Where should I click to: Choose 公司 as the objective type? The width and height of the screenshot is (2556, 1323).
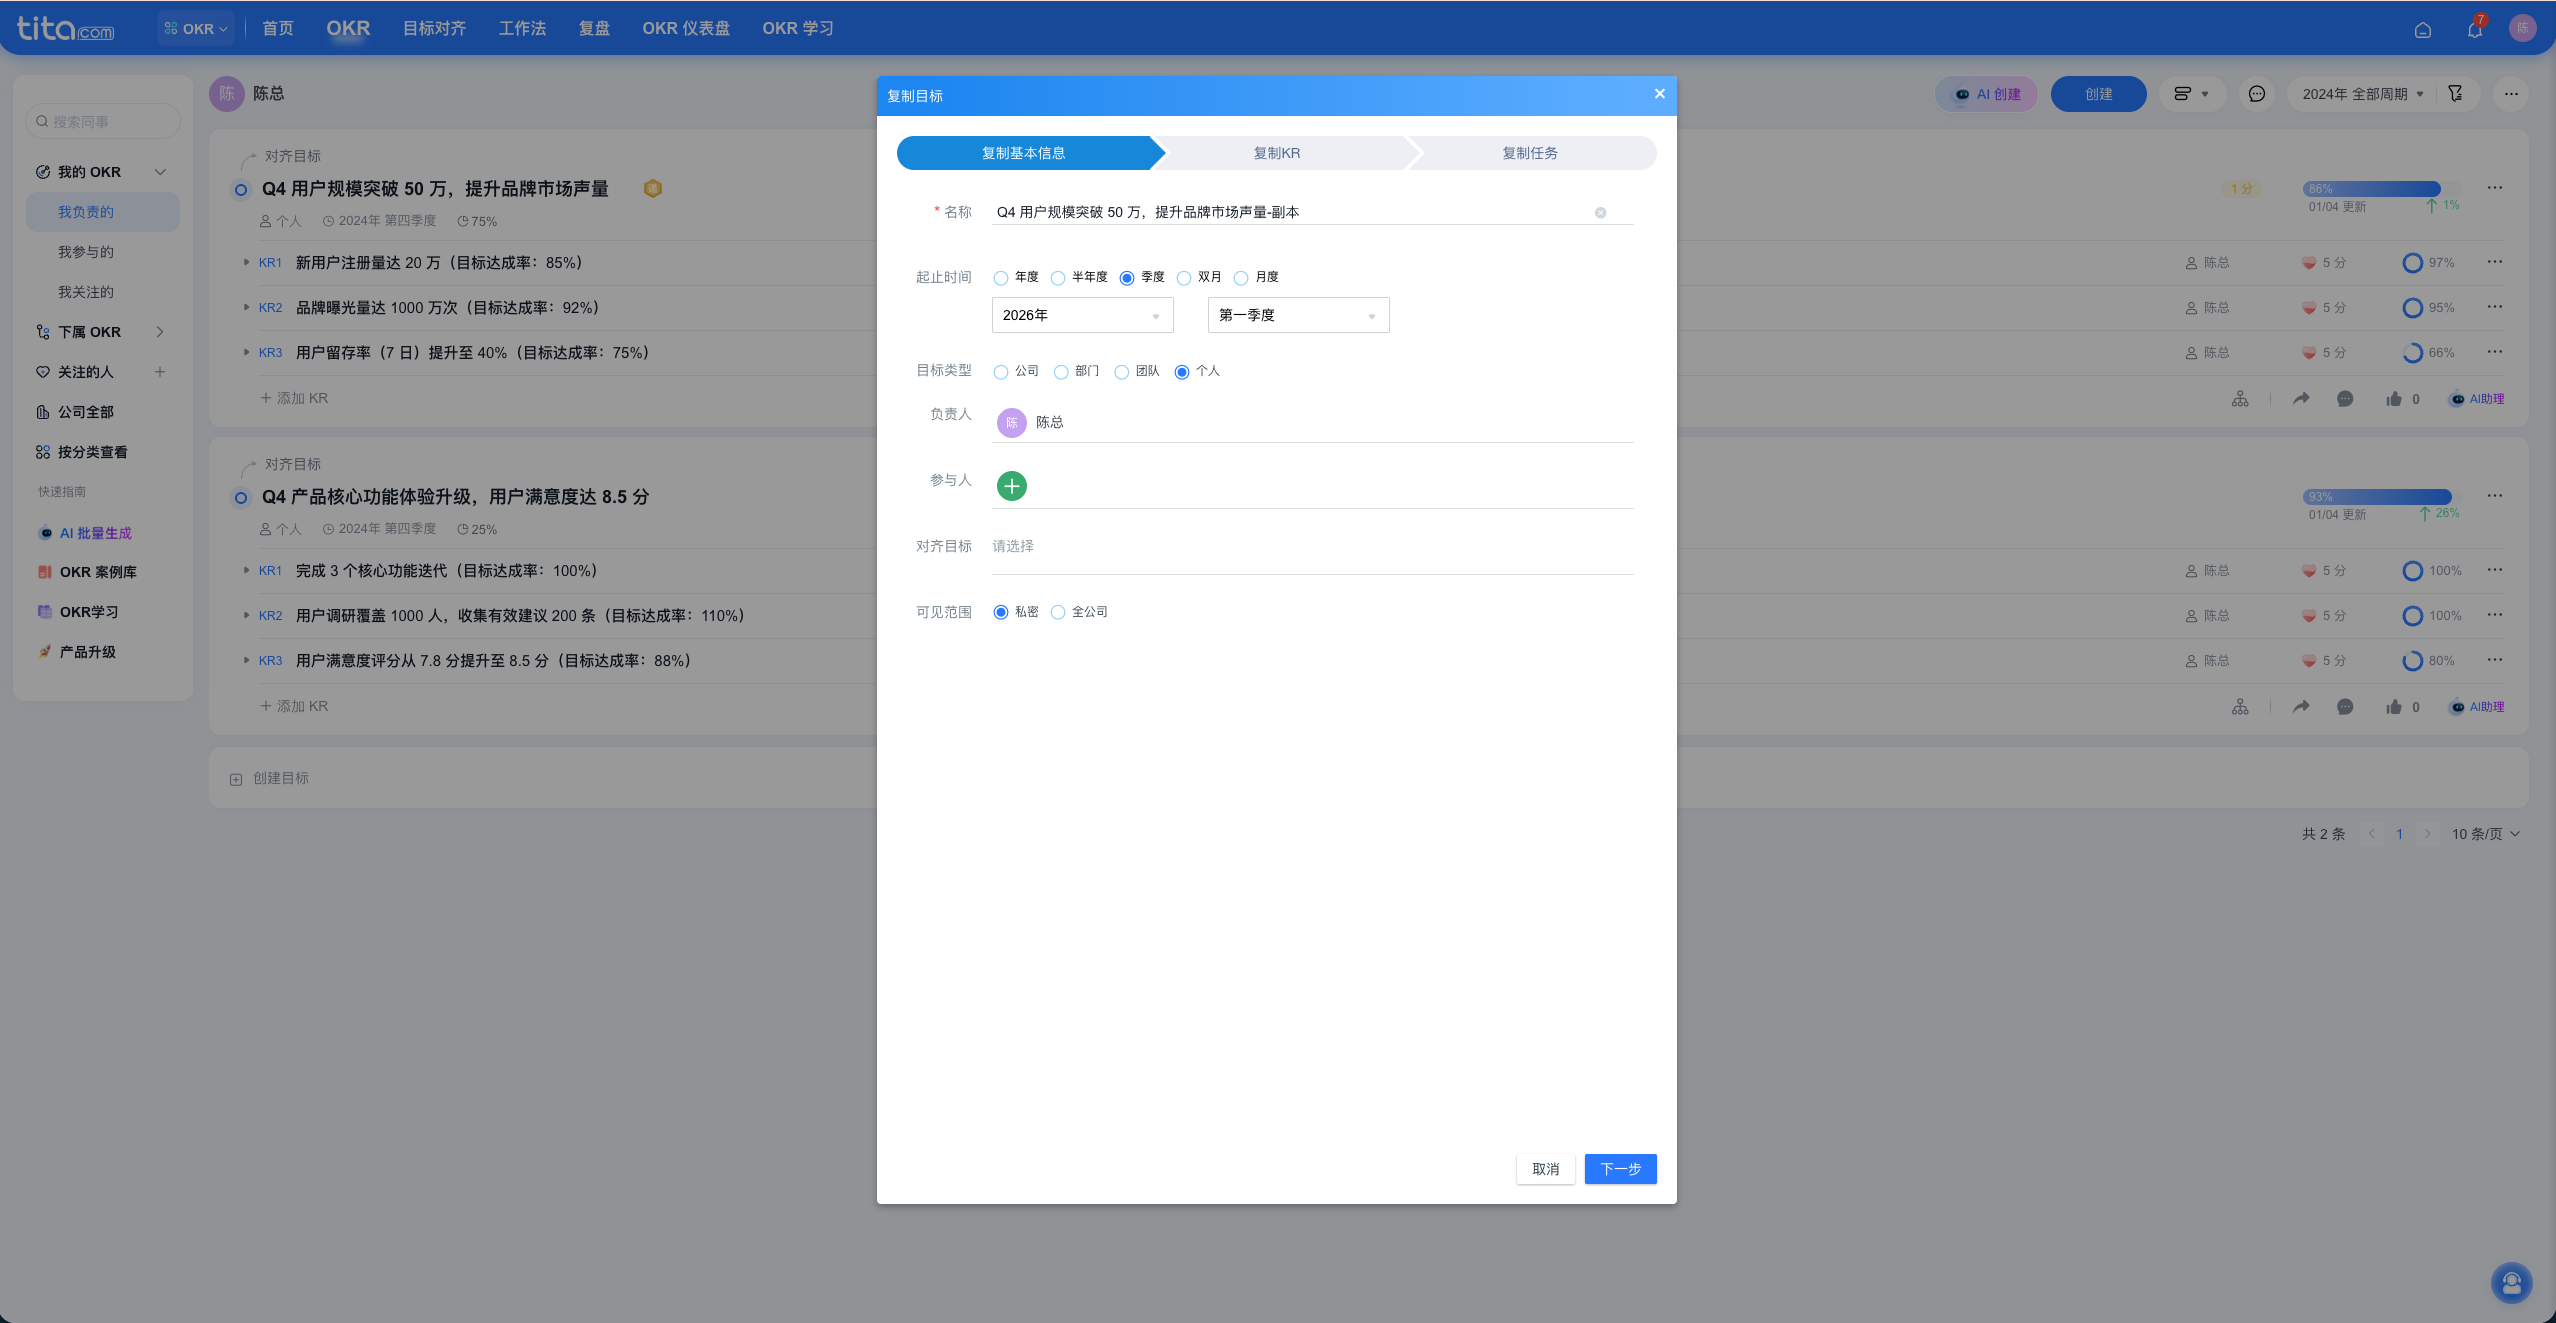click(1000, 372)
